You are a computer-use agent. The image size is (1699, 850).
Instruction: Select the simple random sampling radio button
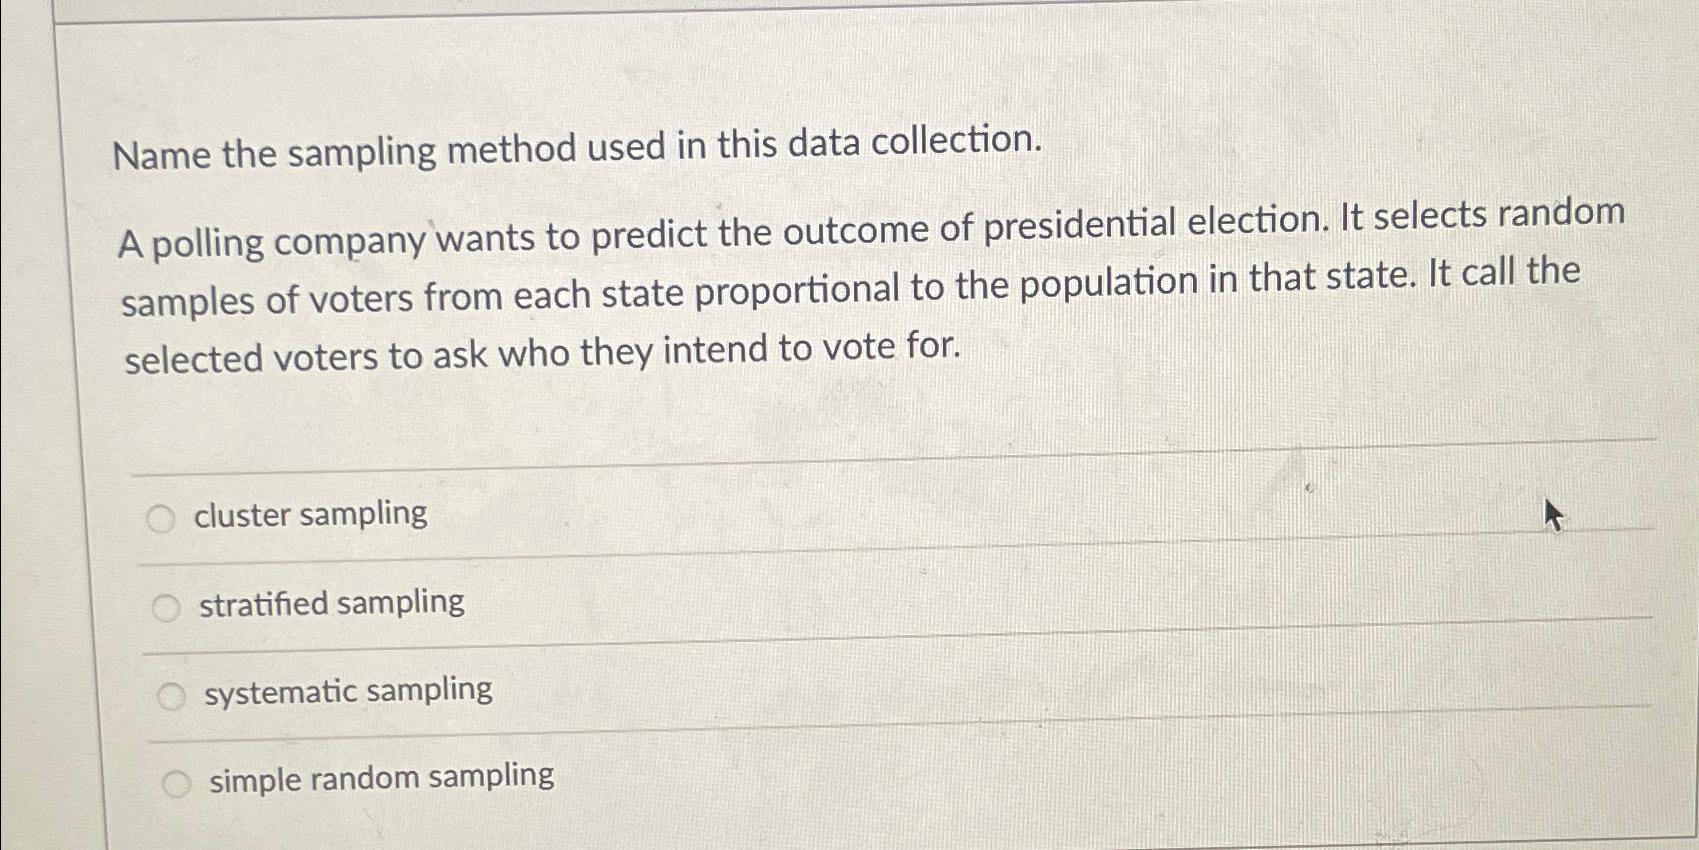tap(177, 781)
